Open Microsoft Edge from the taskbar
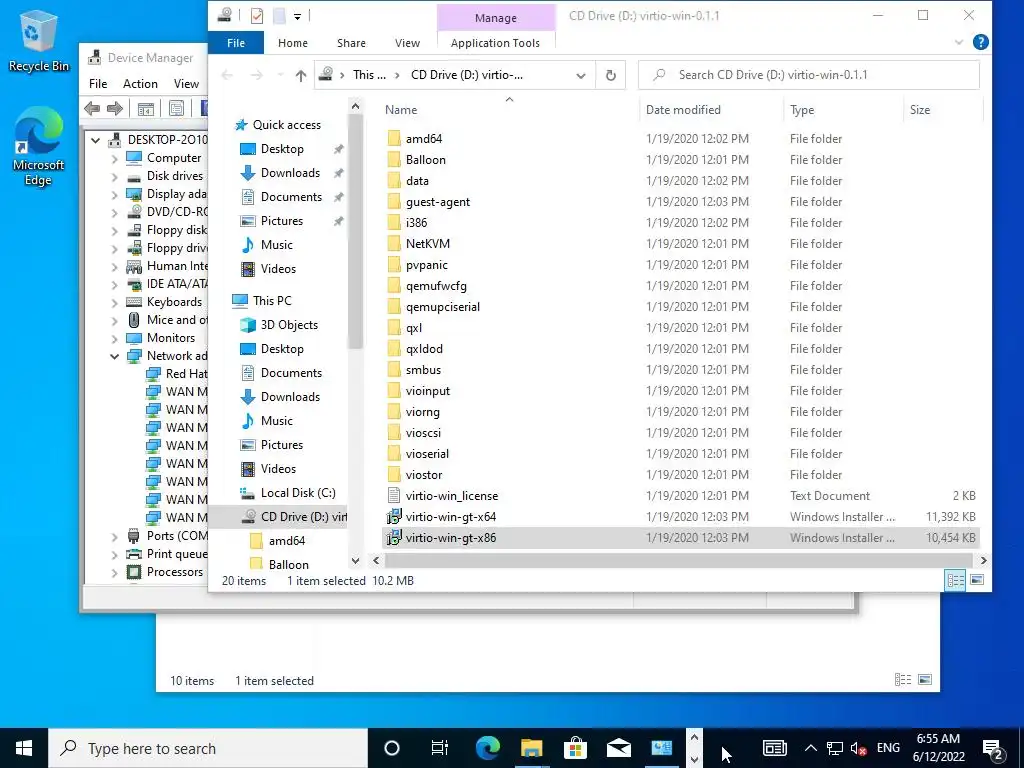Screen dimensions: 1024x768 [487, 748]
